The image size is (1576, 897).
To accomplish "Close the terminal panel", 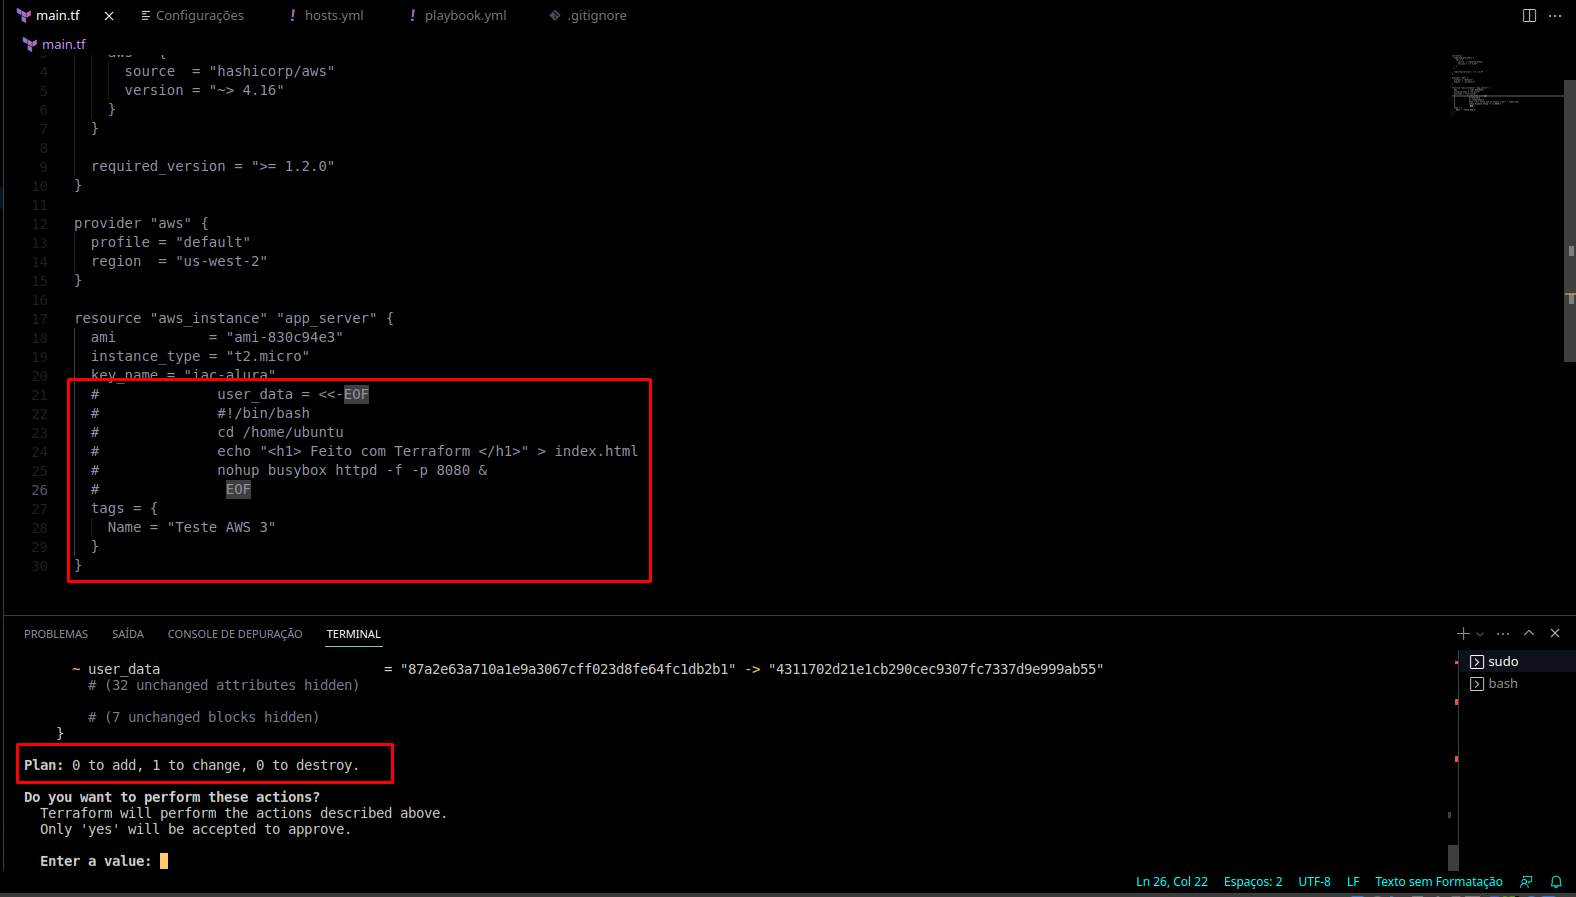I will tap(1555, 633).
